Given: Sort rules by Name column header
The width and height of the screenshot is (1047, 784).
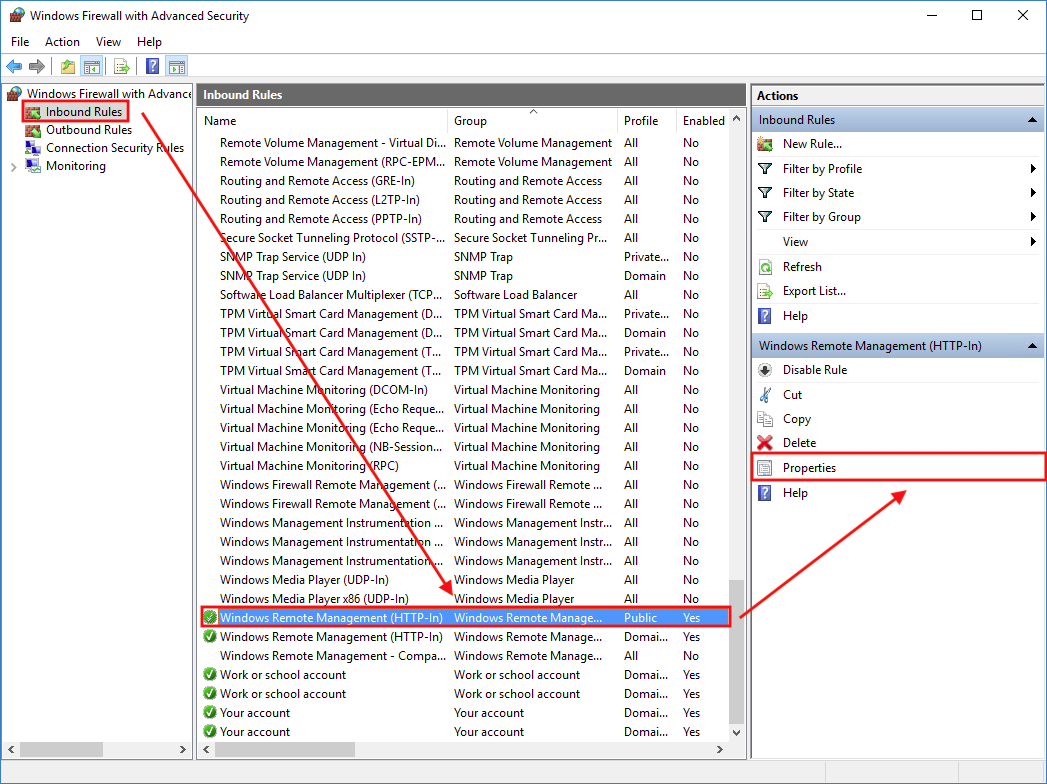Looking at the screenshot, I should (x=324, y=121).
